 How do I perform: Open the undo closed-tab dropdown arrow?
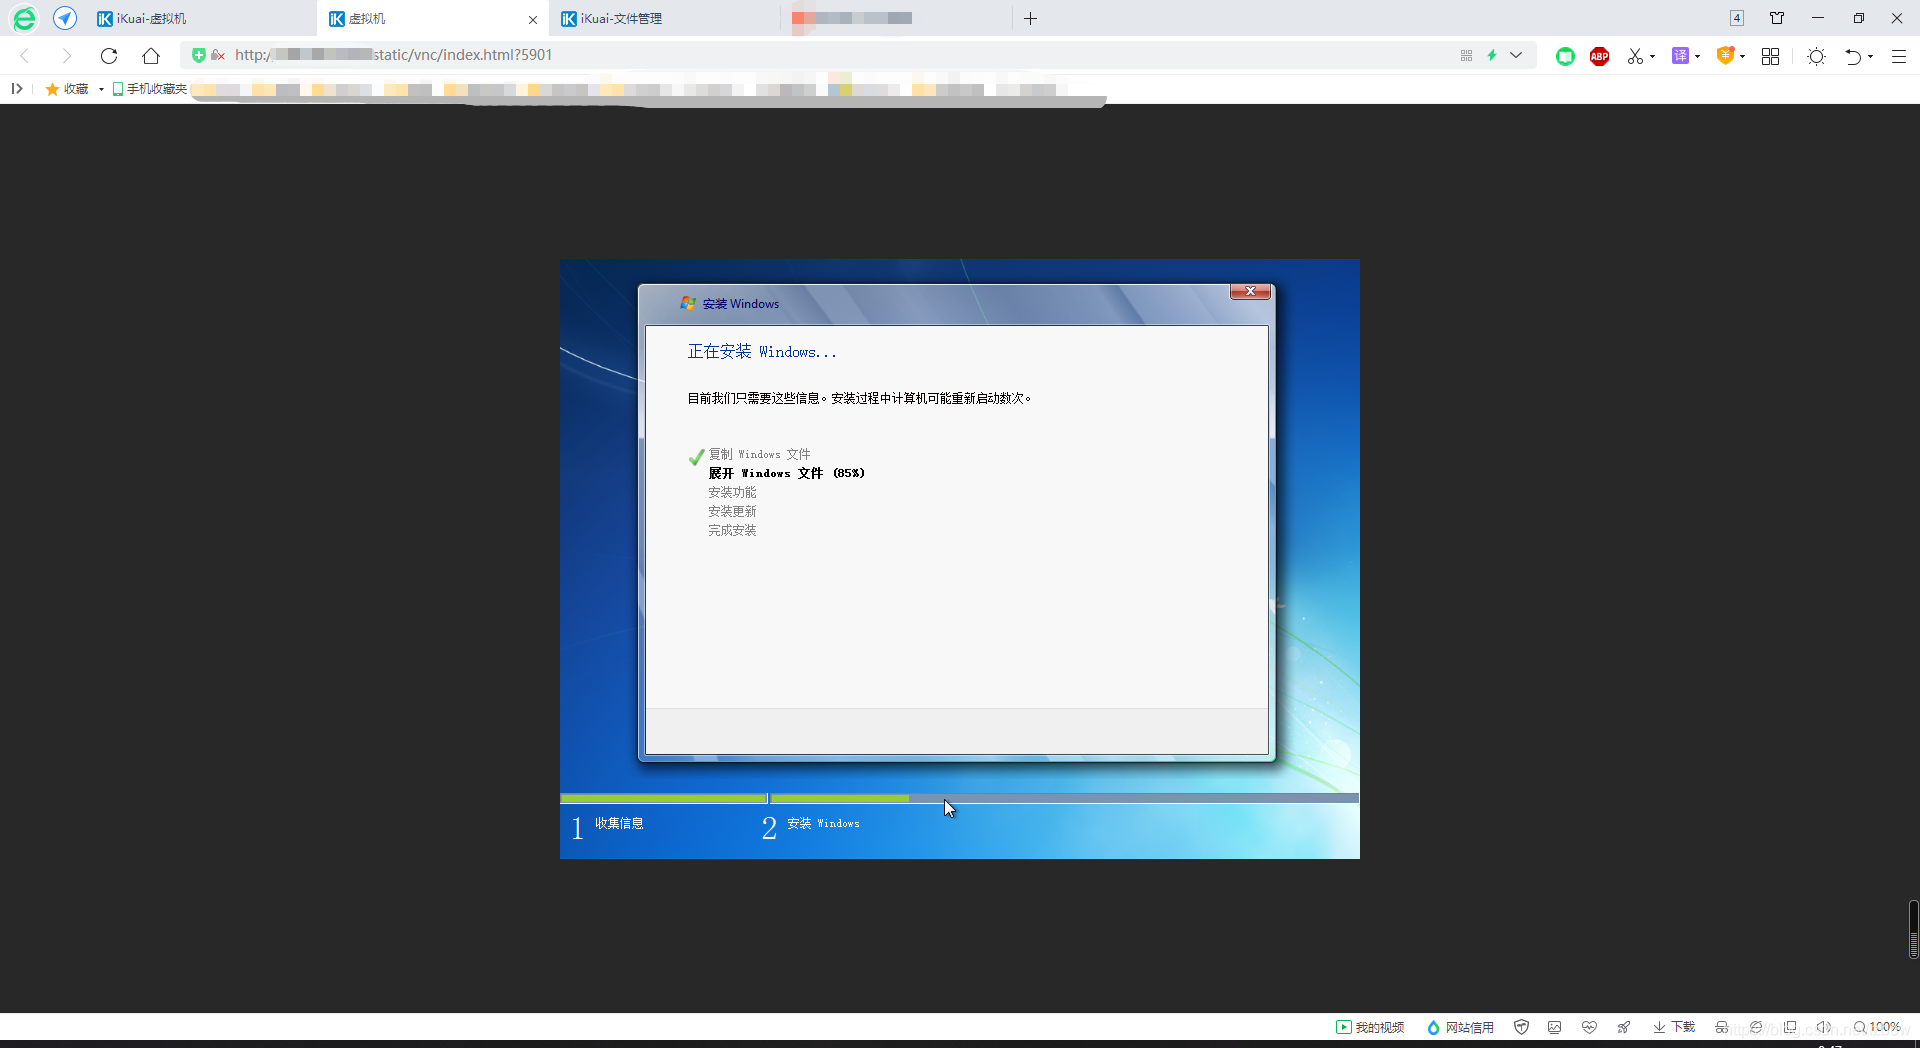[1870, 57]
